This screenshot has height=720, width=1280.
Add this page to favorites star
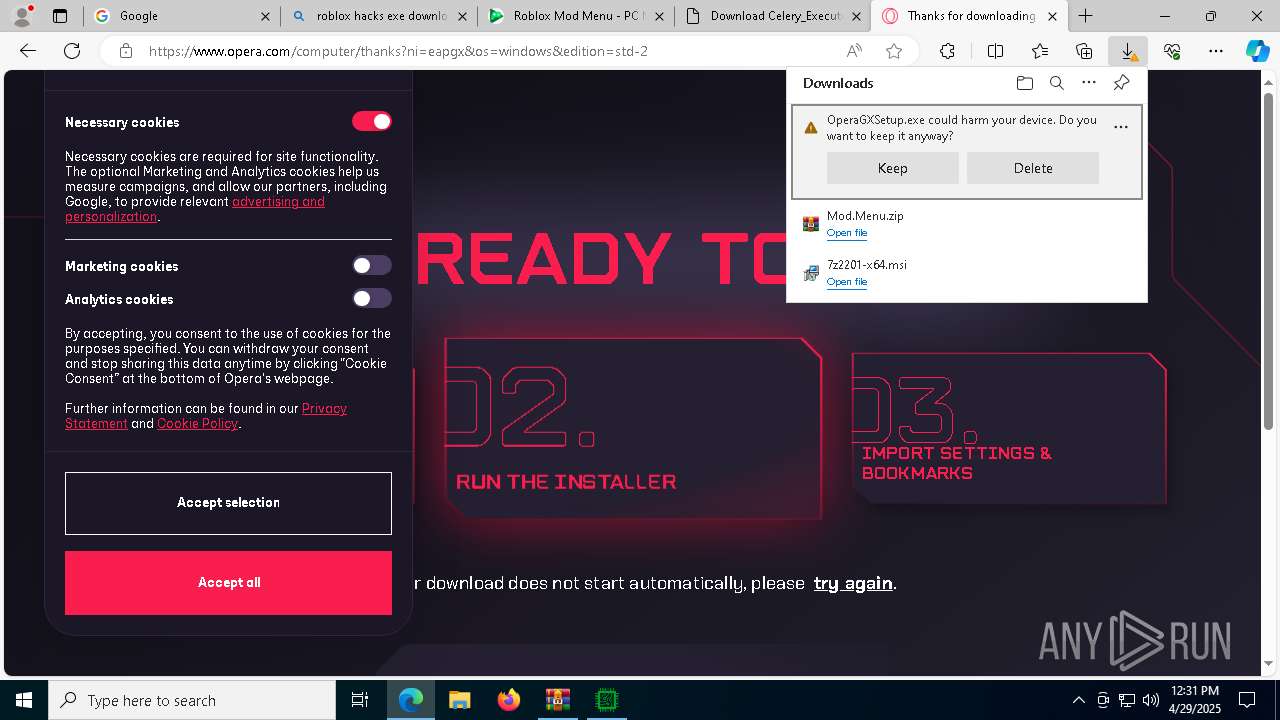pos(894,51)
